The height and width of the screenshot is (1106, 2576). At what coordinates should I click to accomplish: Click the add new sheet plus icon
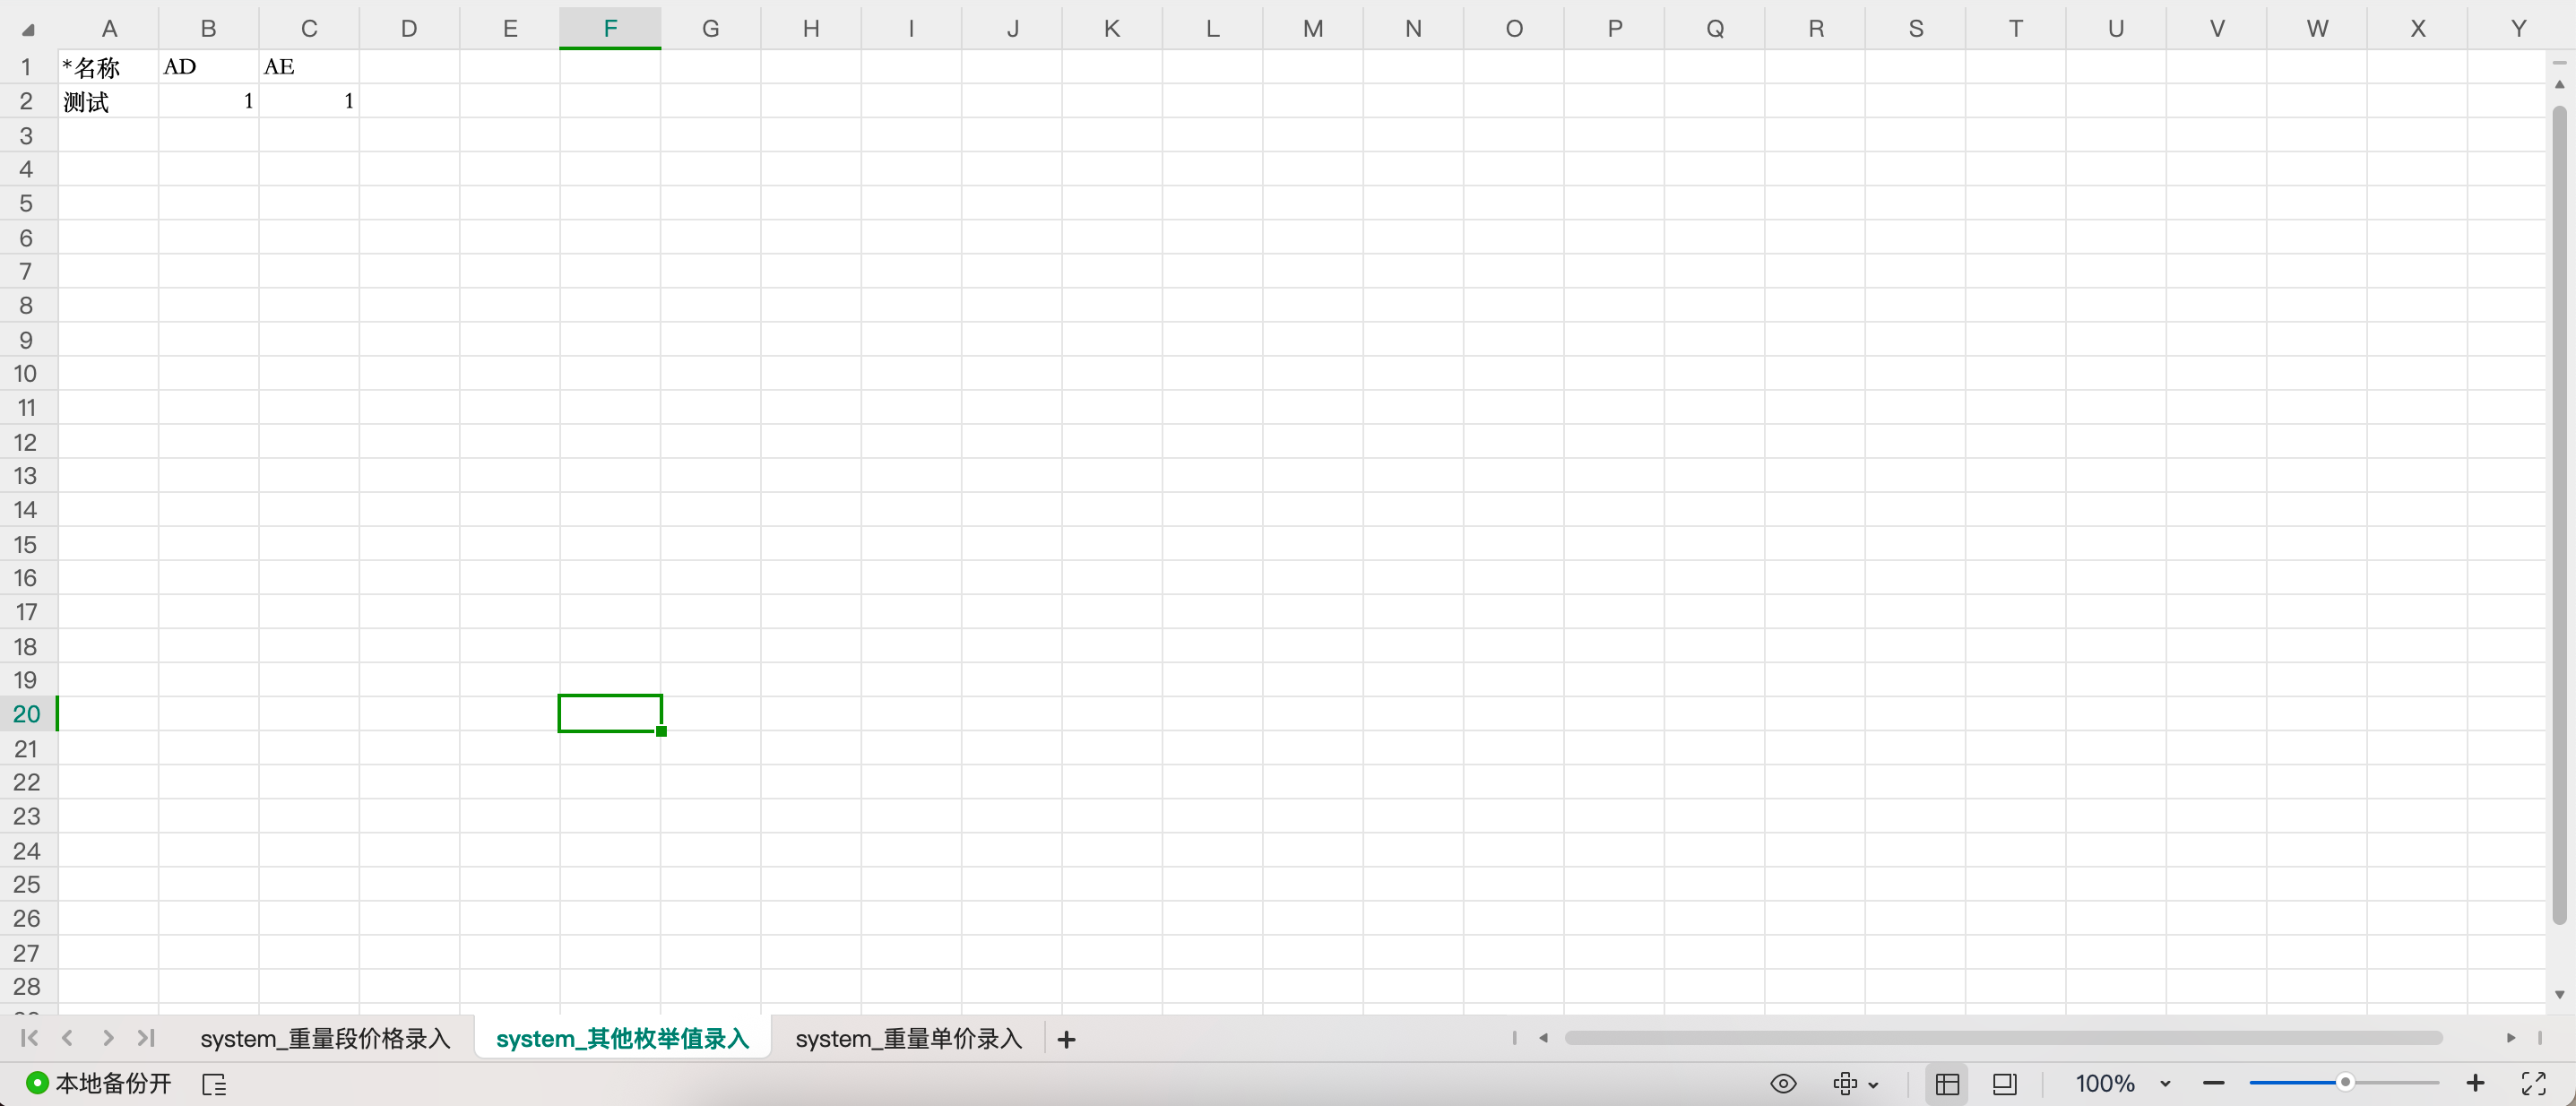1066,1040
